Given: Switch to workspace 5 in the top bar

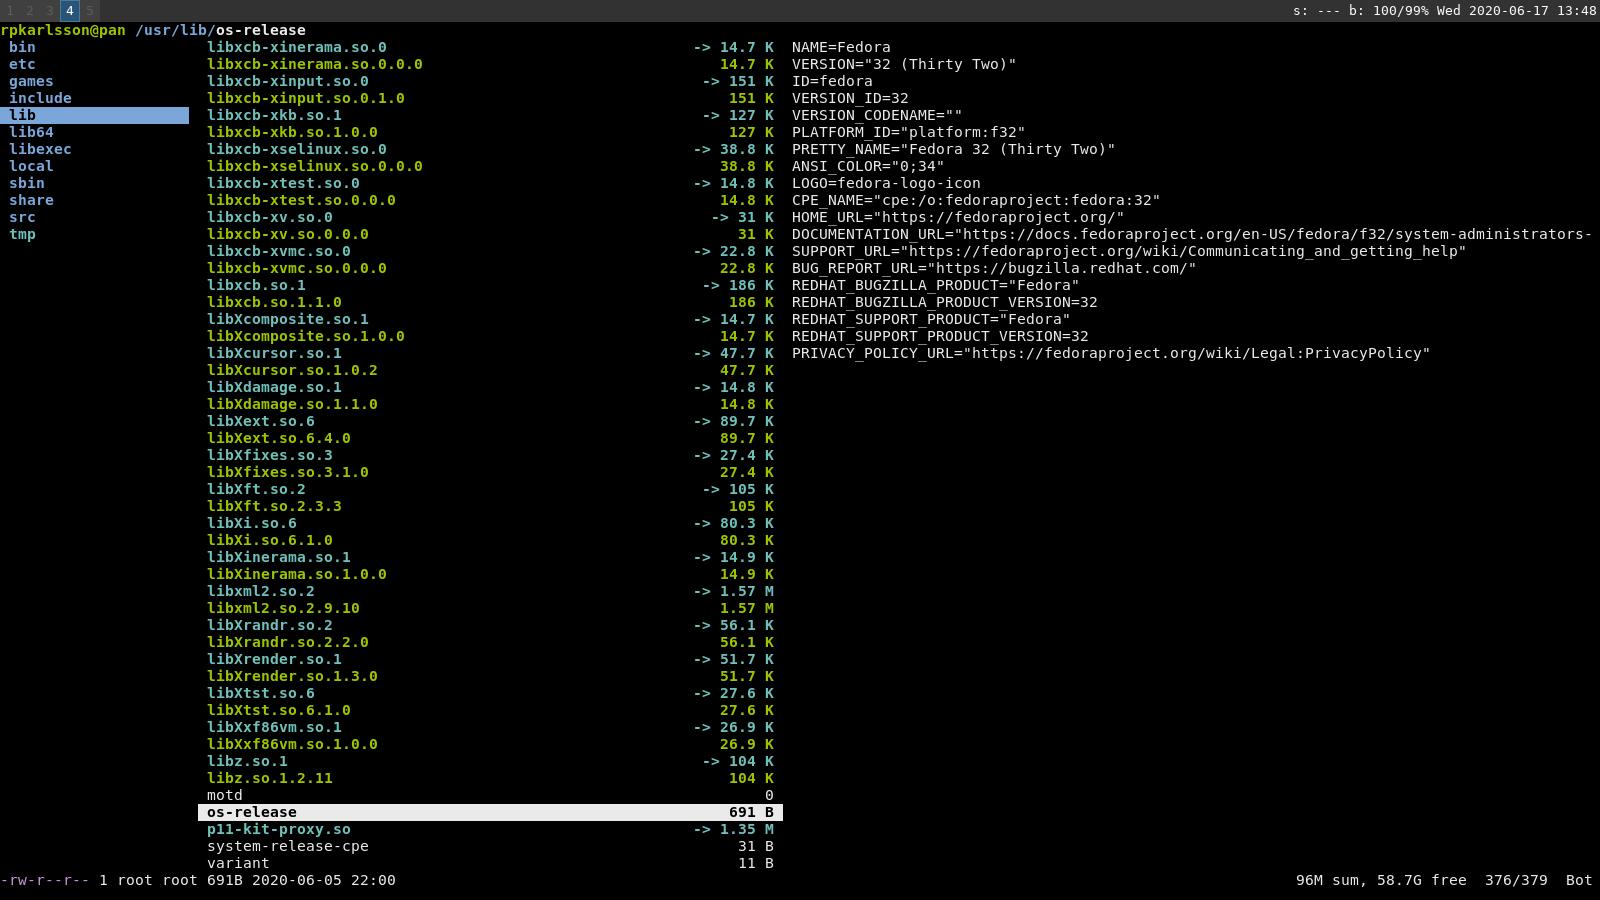Looking at the screenshot, I should [x=90, y=10].
